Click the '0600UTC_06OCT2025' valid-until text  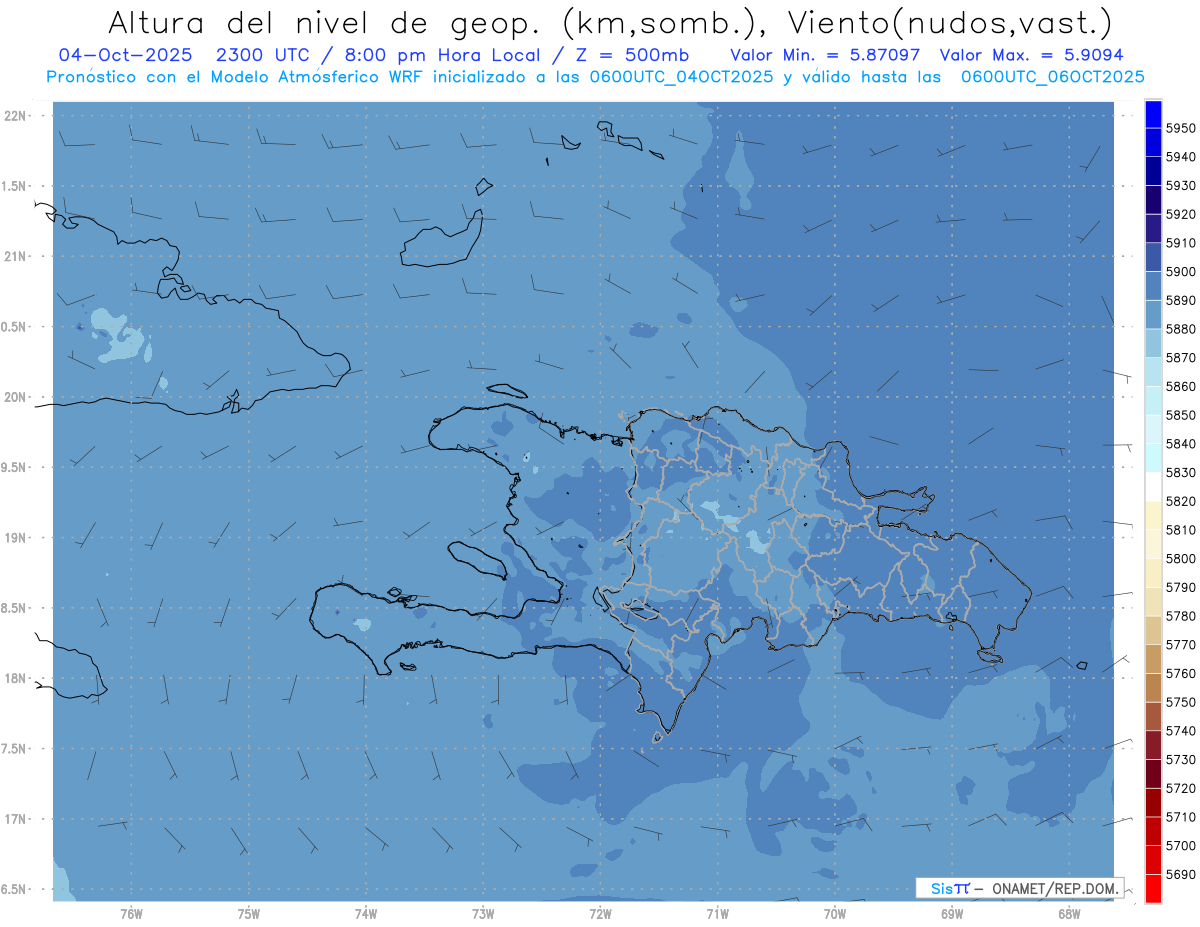[x=1053, y=76]
